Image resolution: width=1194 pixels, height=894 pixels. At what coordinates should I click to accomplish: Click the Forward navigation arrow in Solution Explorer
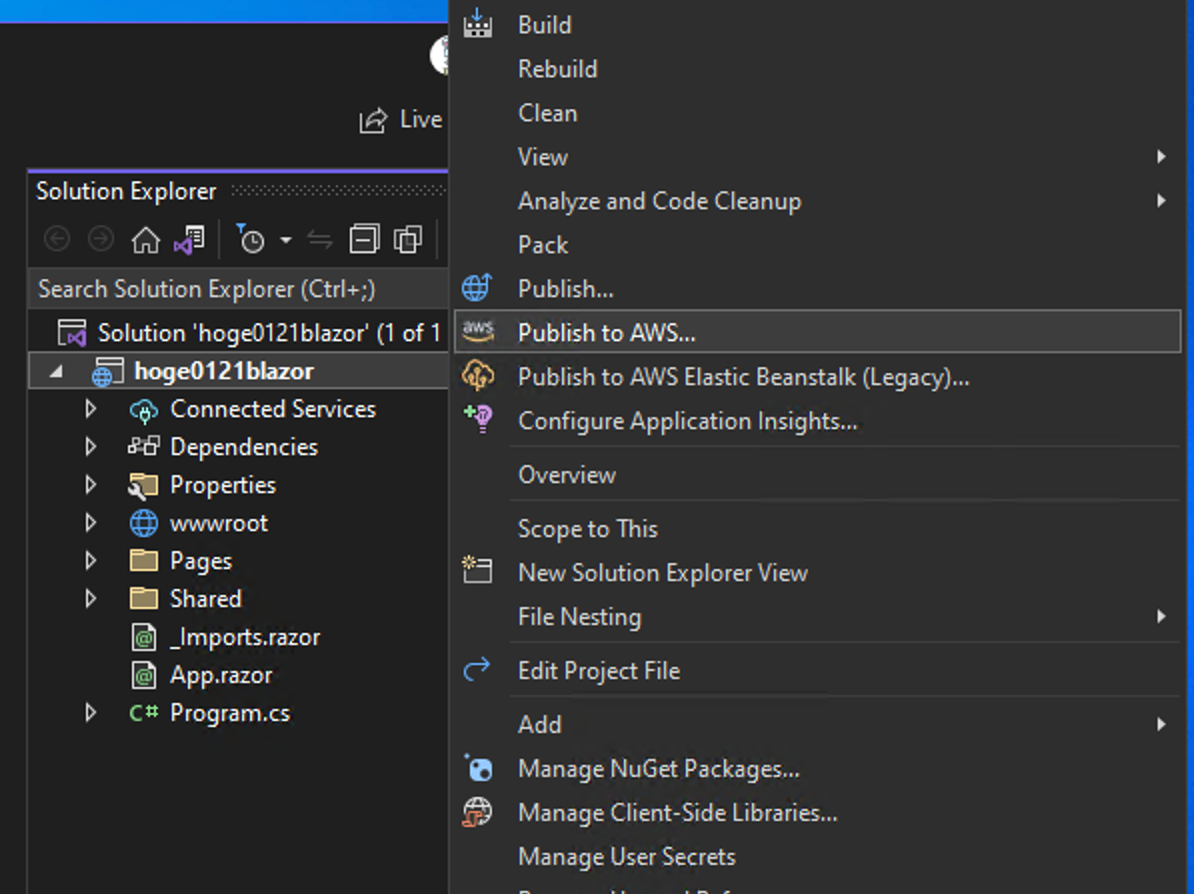(101, 240)
